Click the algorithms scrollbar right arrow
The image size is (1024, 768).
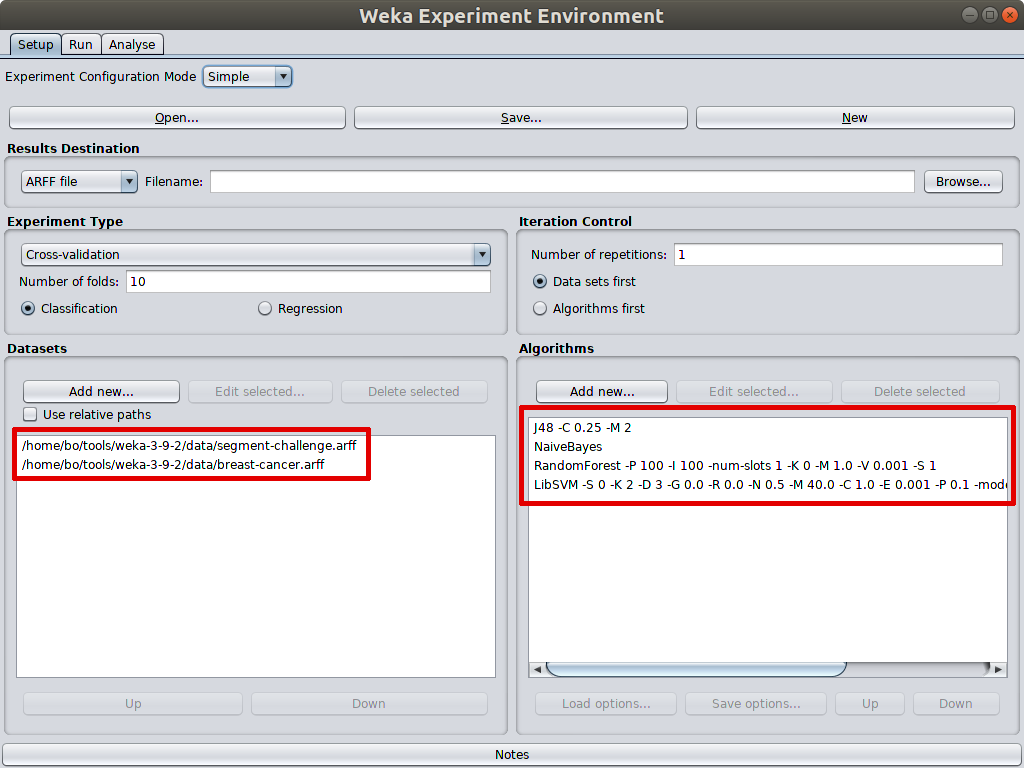(x=999, y=669)
